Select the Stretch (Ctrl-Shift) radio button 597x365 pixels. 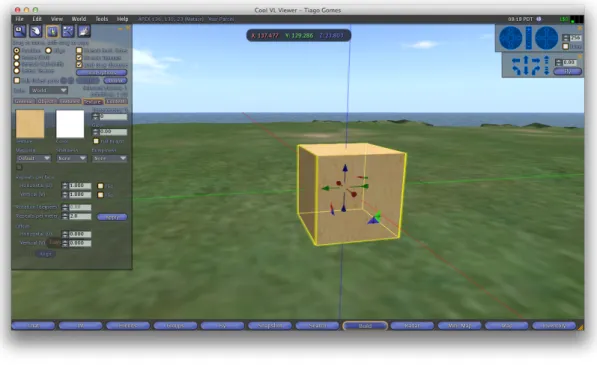pos(17,64)
